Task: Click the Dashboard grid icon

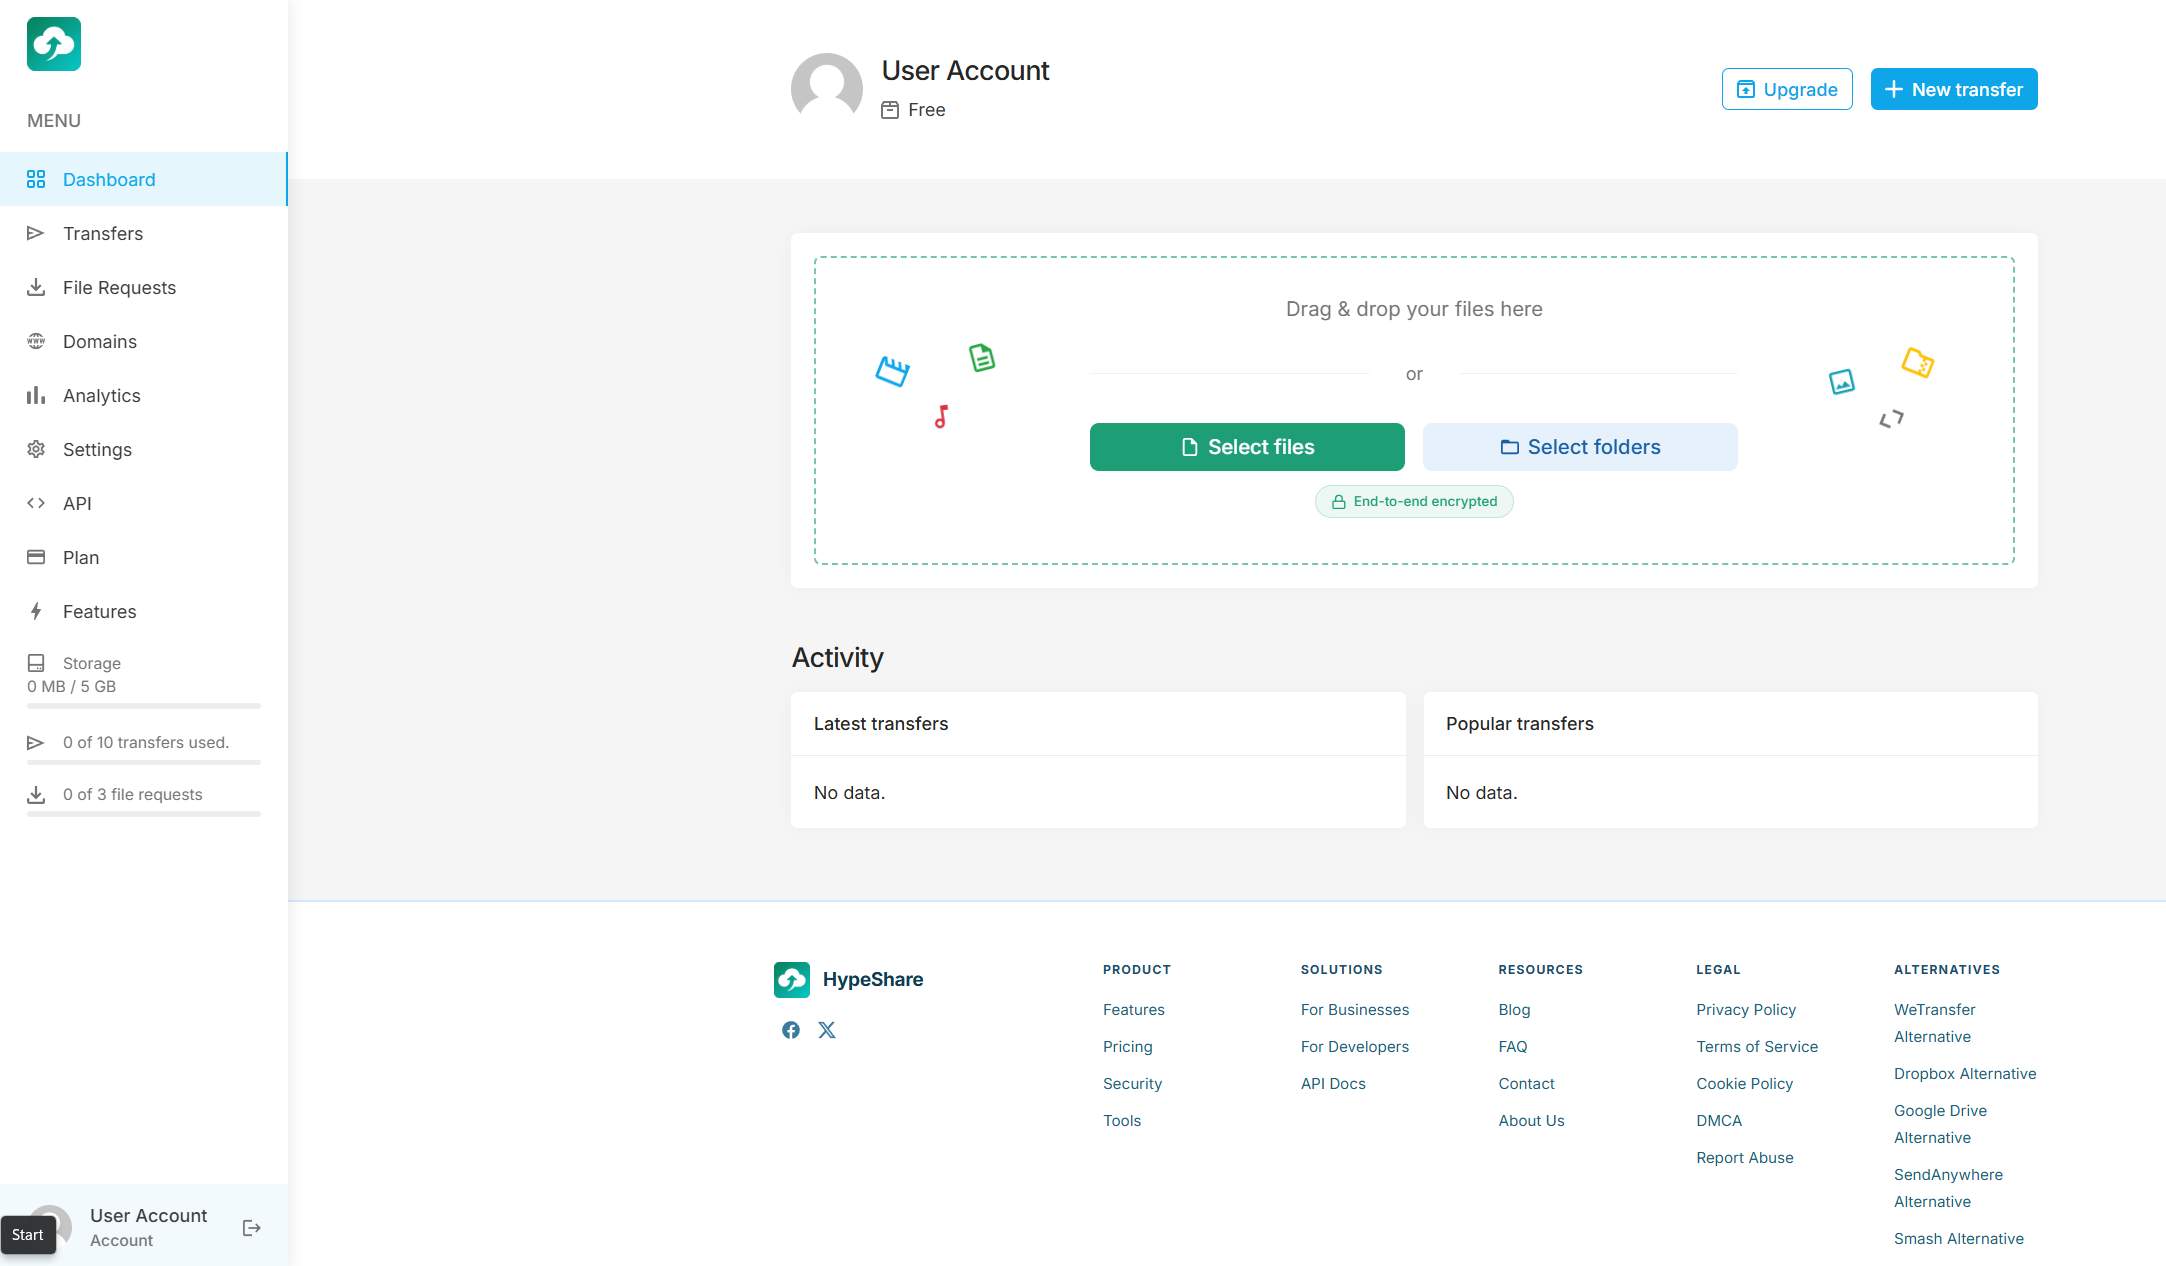Action: pyautogui.click(x=36, y=179)
